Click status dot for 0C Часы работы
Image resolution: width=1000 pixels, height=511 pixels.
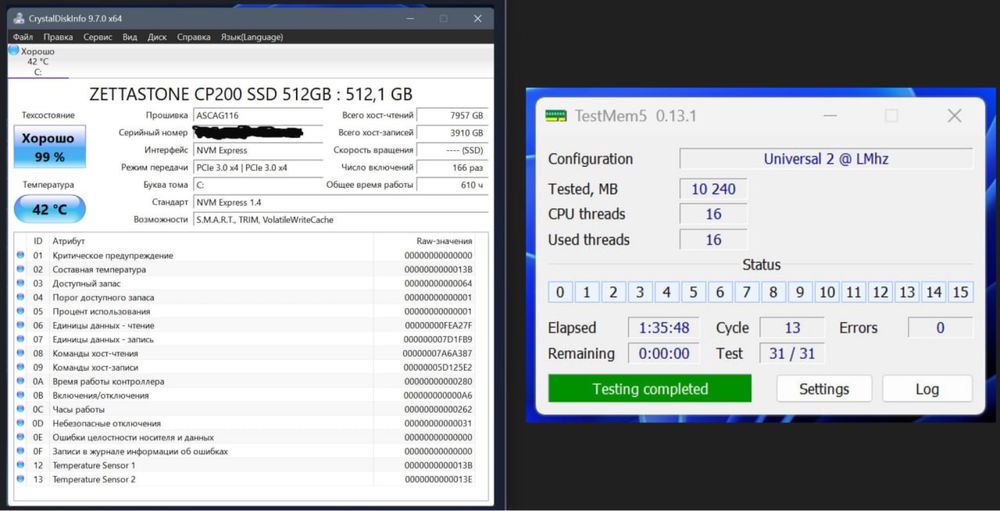point(20,410)
